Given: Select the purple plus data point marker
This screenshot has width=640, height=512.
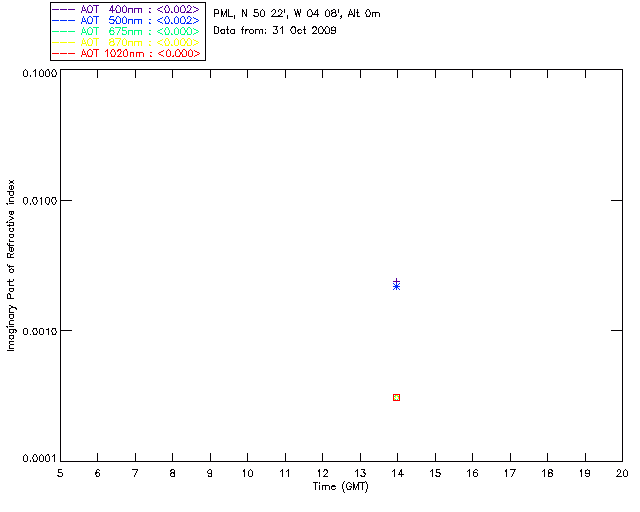Looking at the screenshot, I should [396, 281].
